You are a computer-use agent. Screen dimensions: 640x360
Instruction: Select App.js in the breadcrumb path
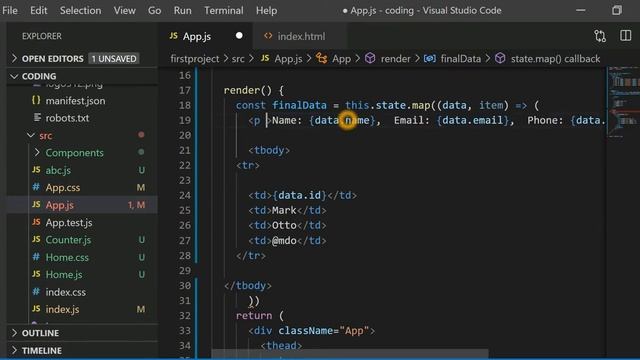tap(288, 59)
